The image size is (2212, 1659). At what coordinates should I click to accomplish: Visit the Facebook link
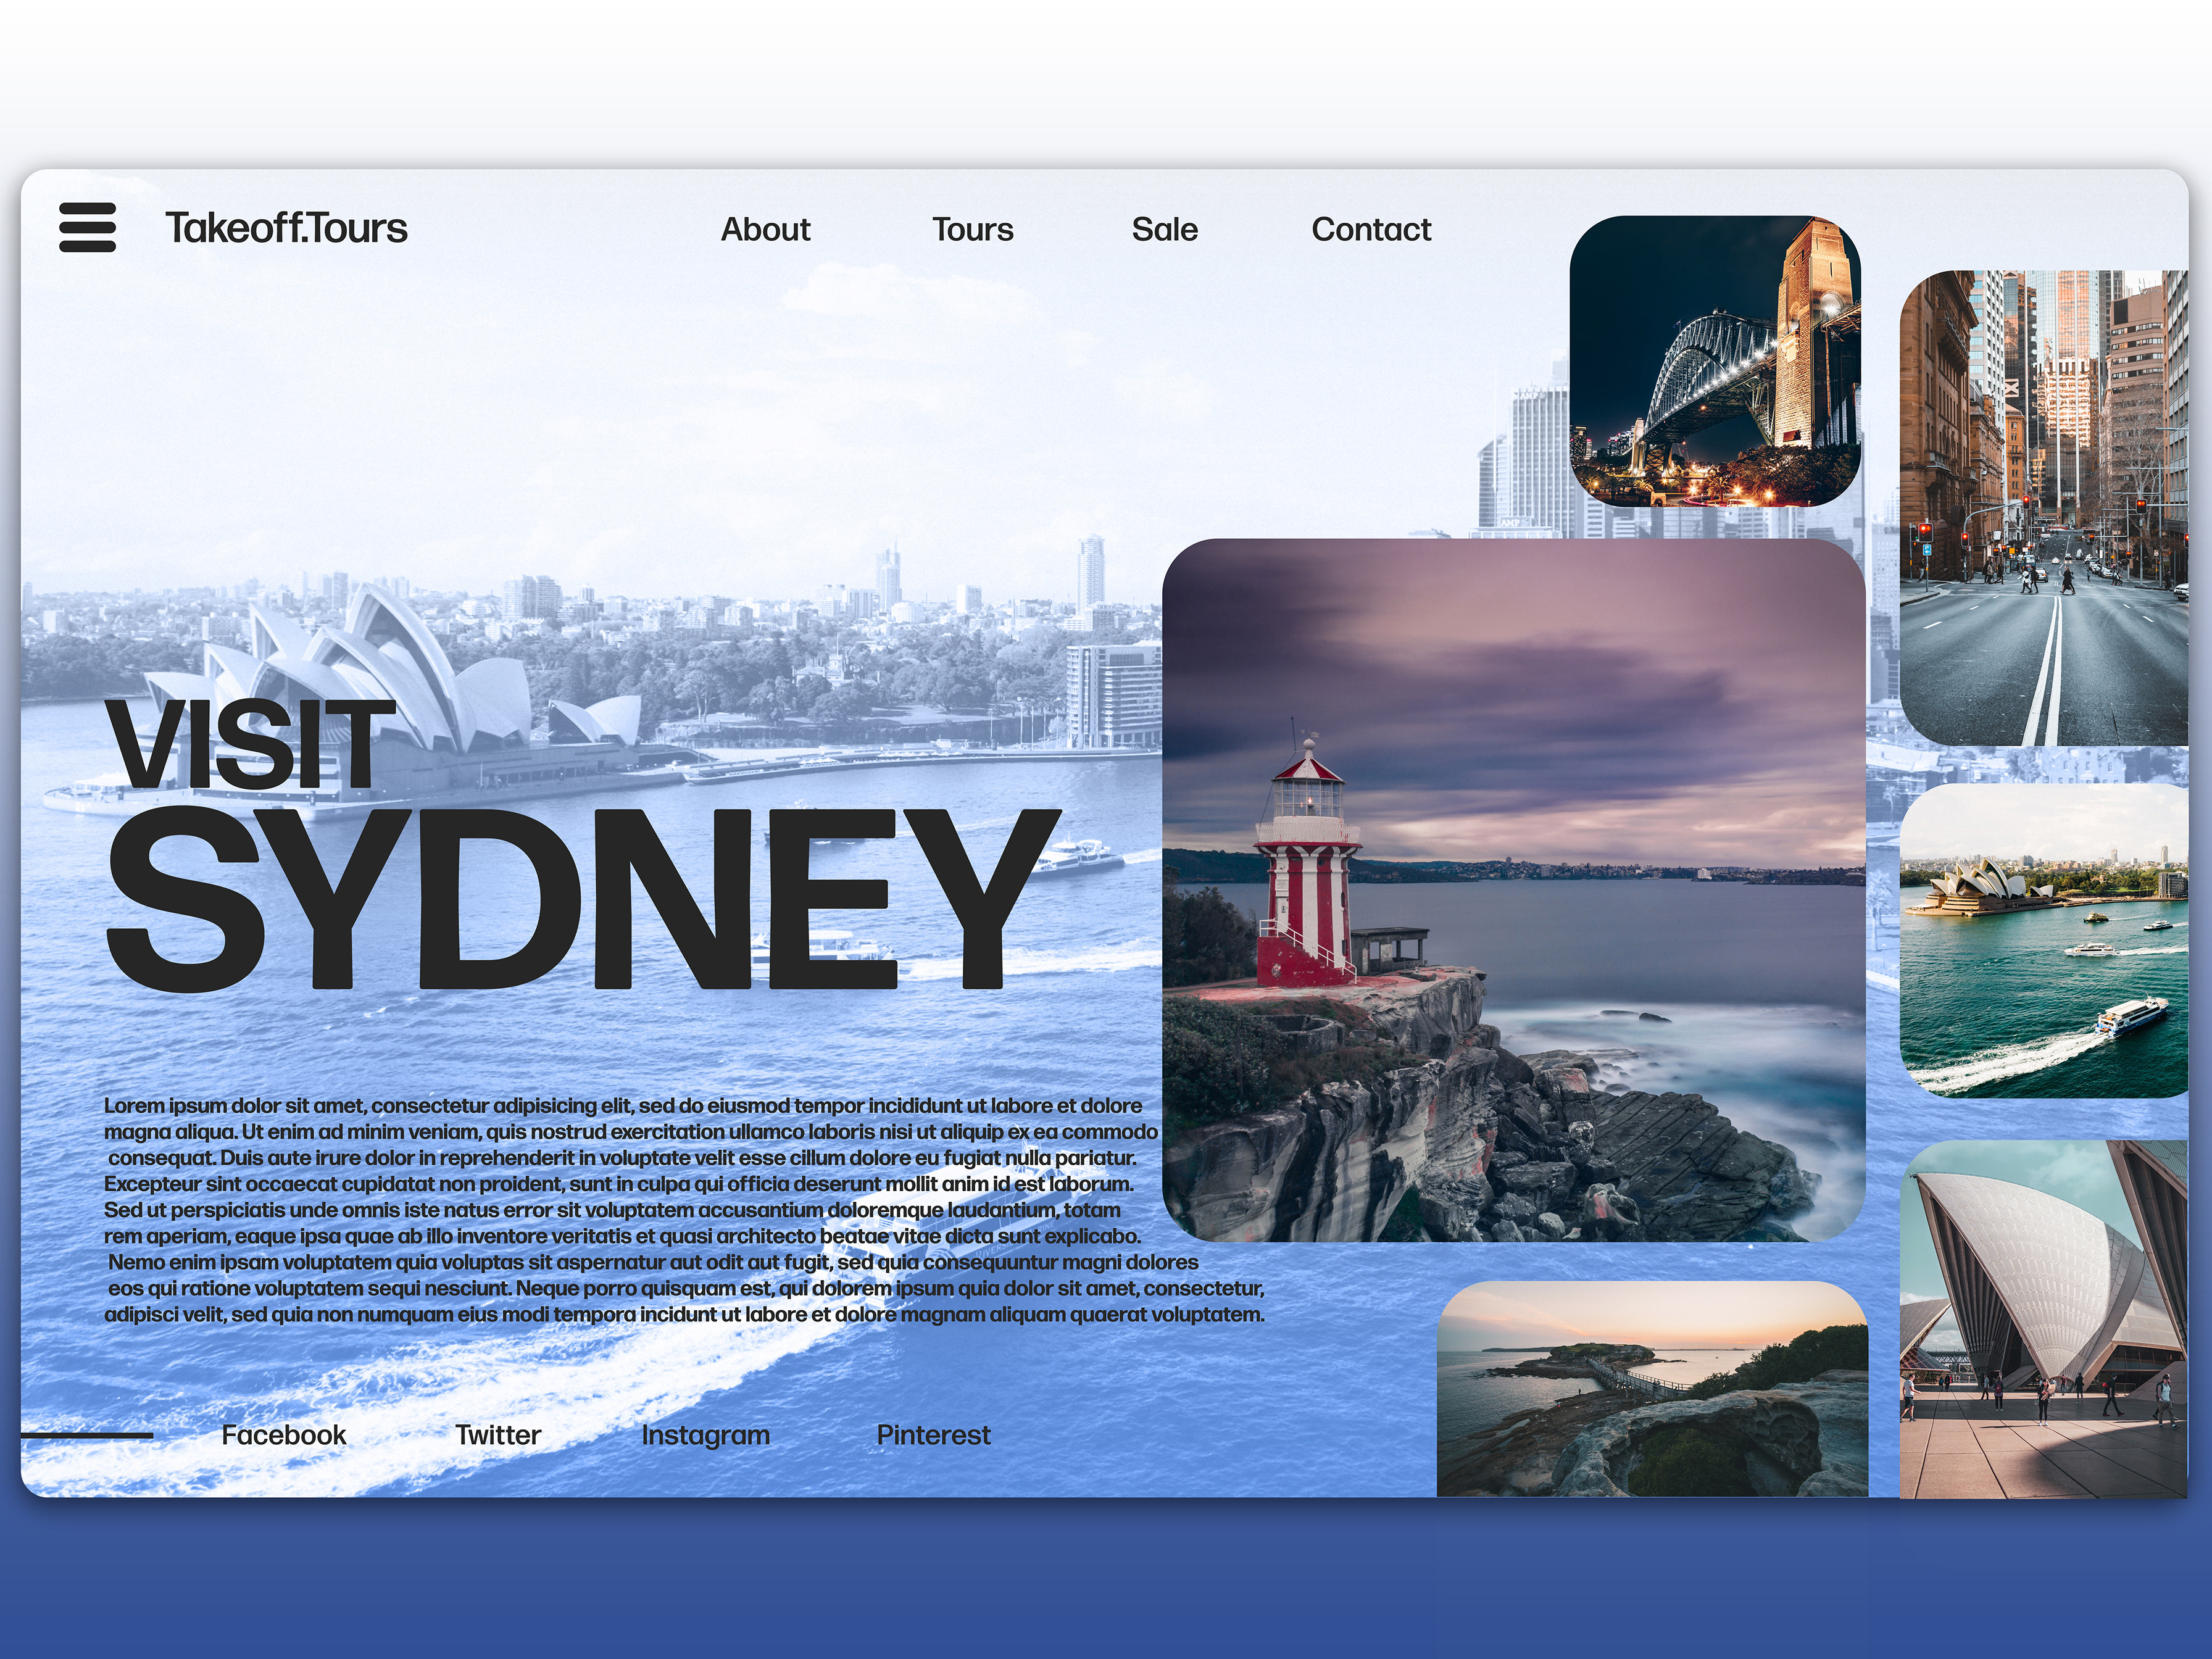click(x=283, y=1435)
